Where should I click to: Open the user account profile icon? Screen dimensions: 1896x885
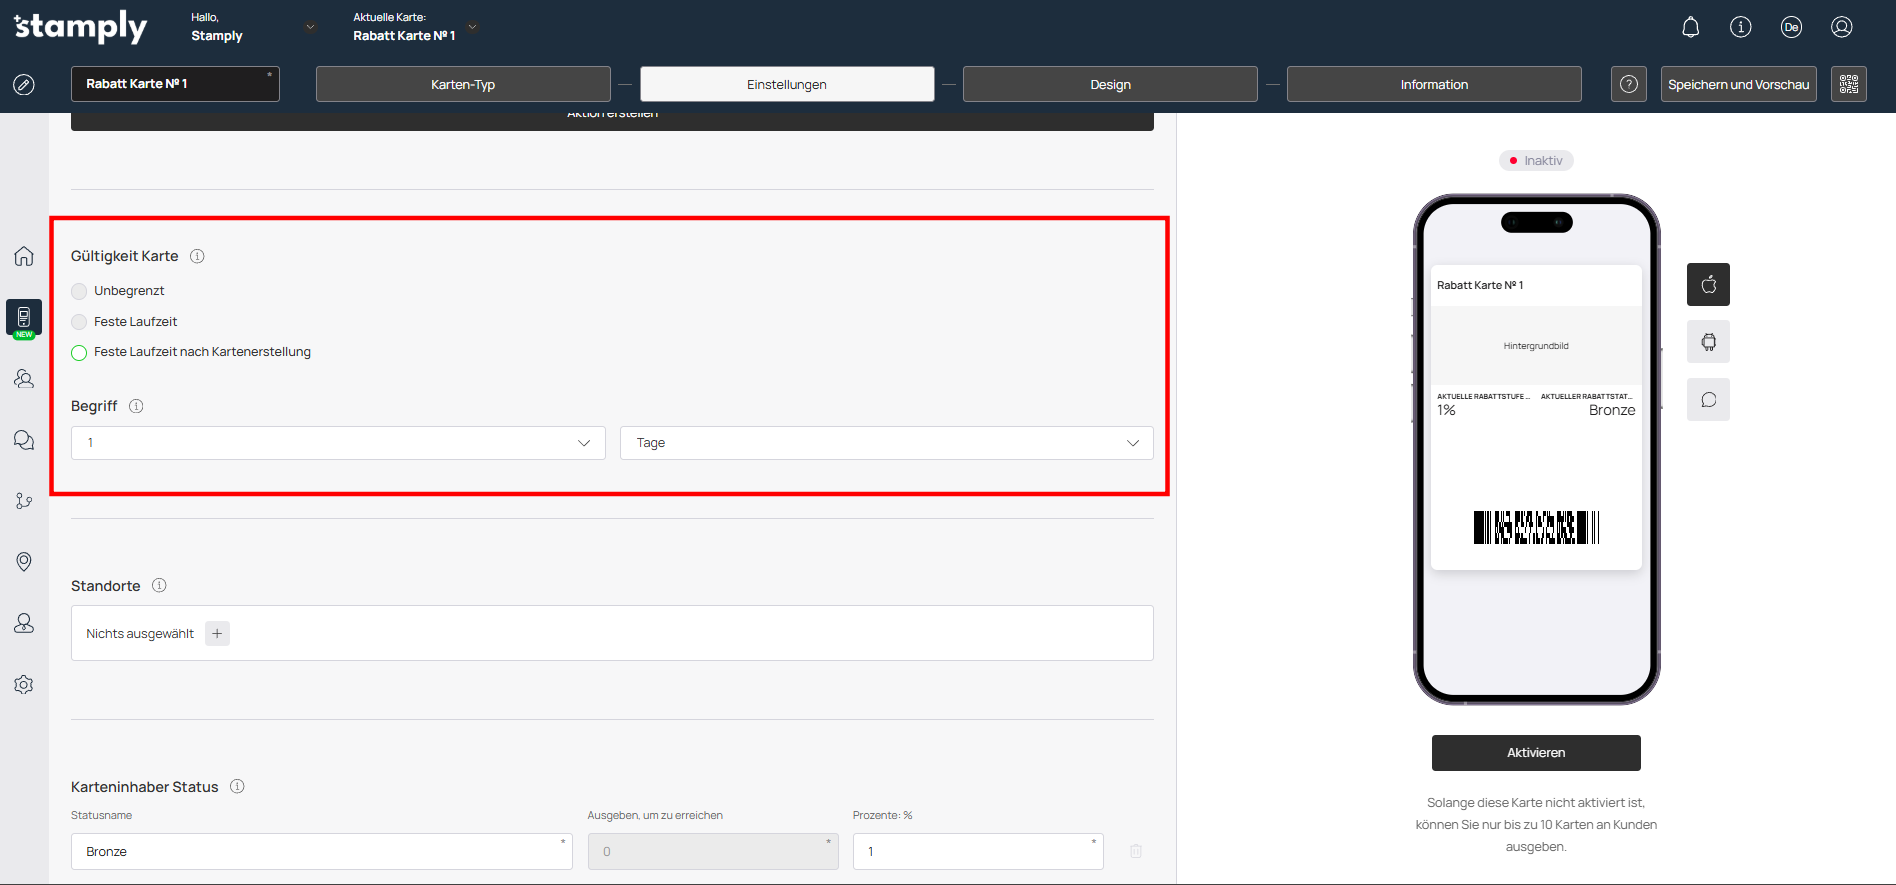coord(1841,27)
